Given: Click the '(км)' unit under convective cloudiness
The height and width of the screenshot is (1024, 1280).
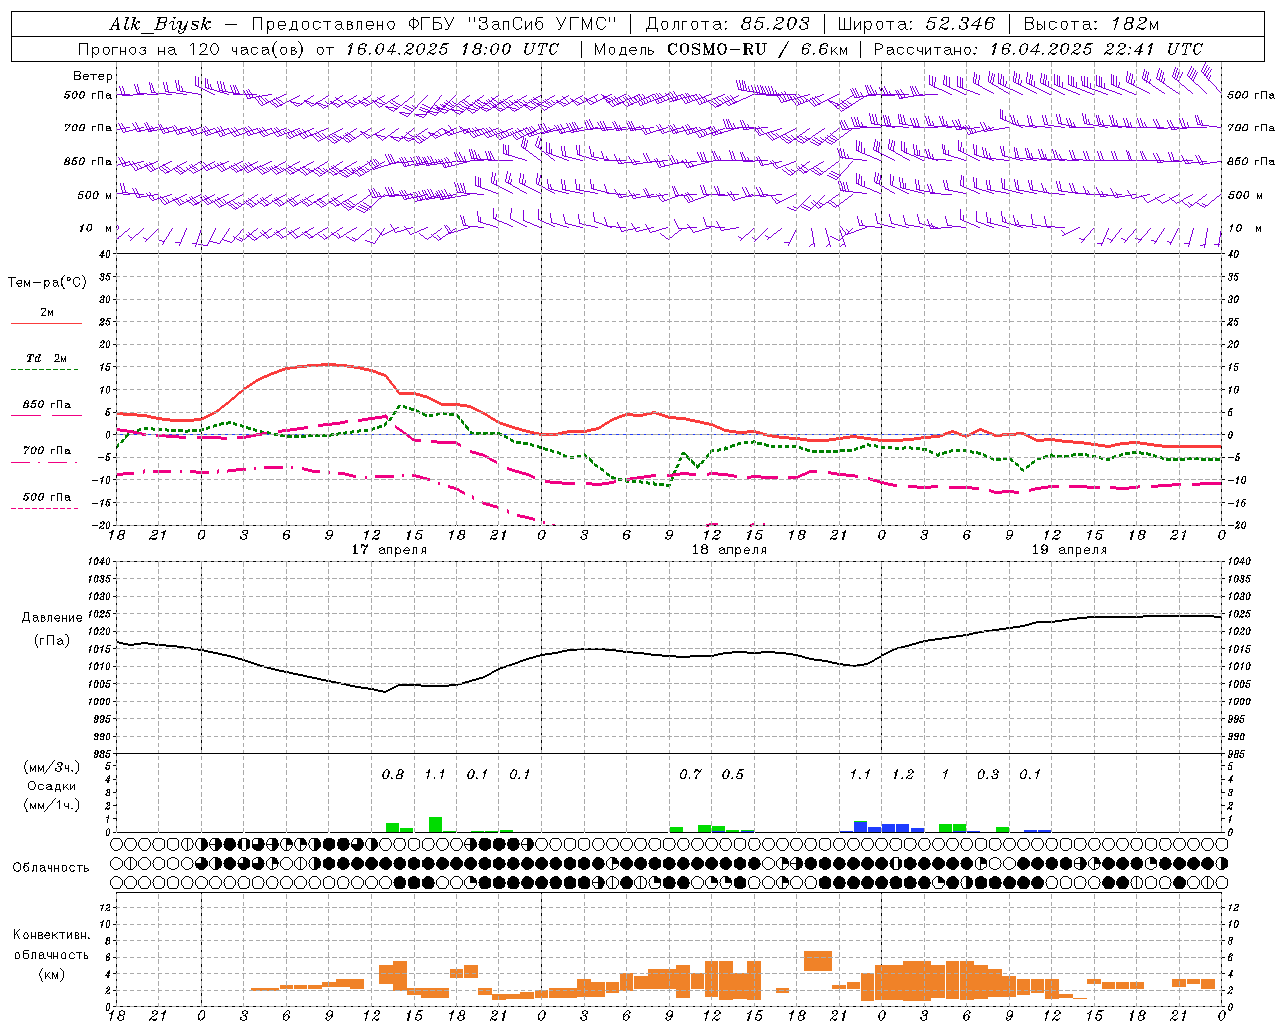Looking at the screenshot, I should click(x=51, y=974).
